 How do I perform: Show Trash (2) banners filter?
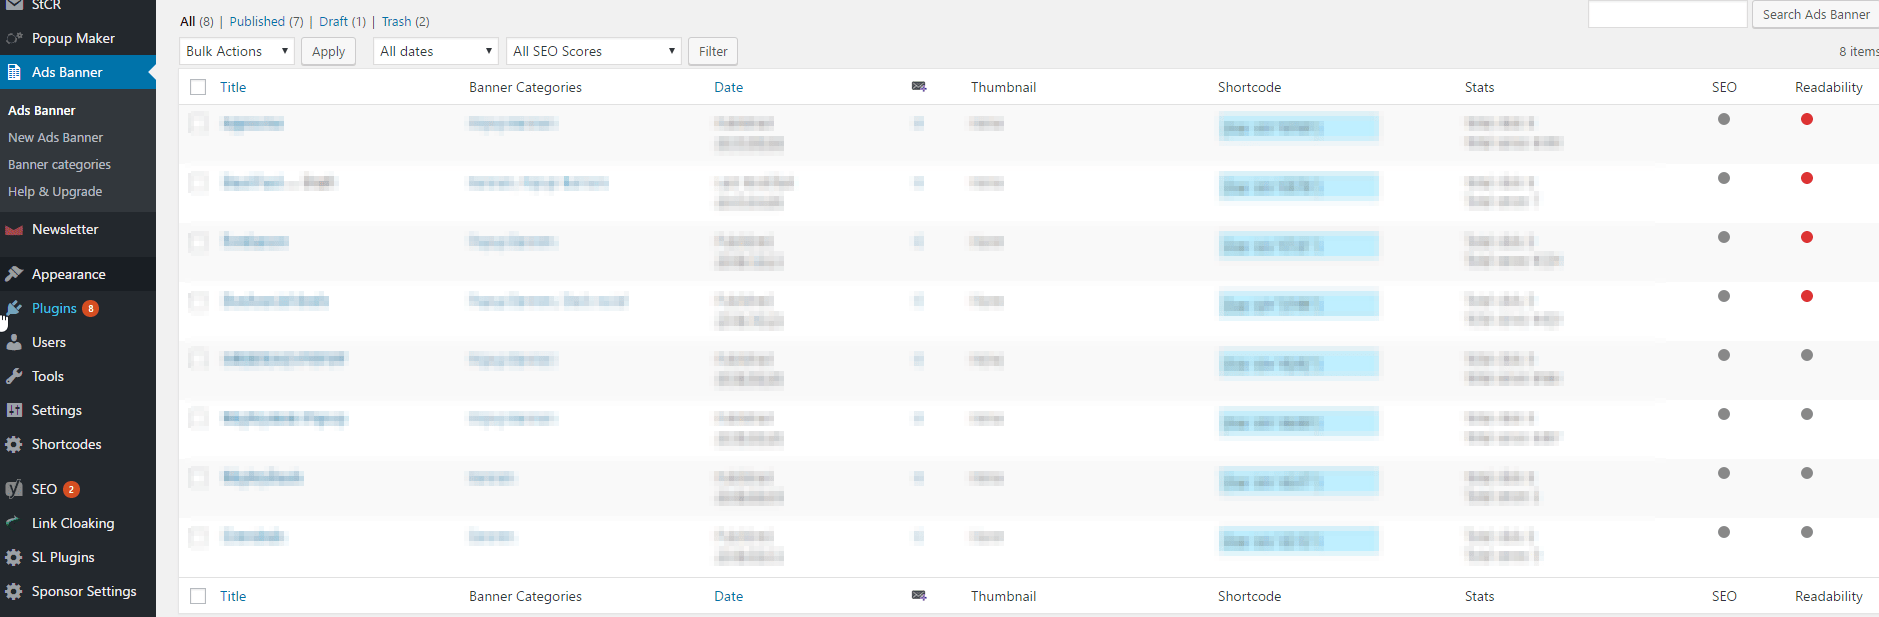(406, 21)
